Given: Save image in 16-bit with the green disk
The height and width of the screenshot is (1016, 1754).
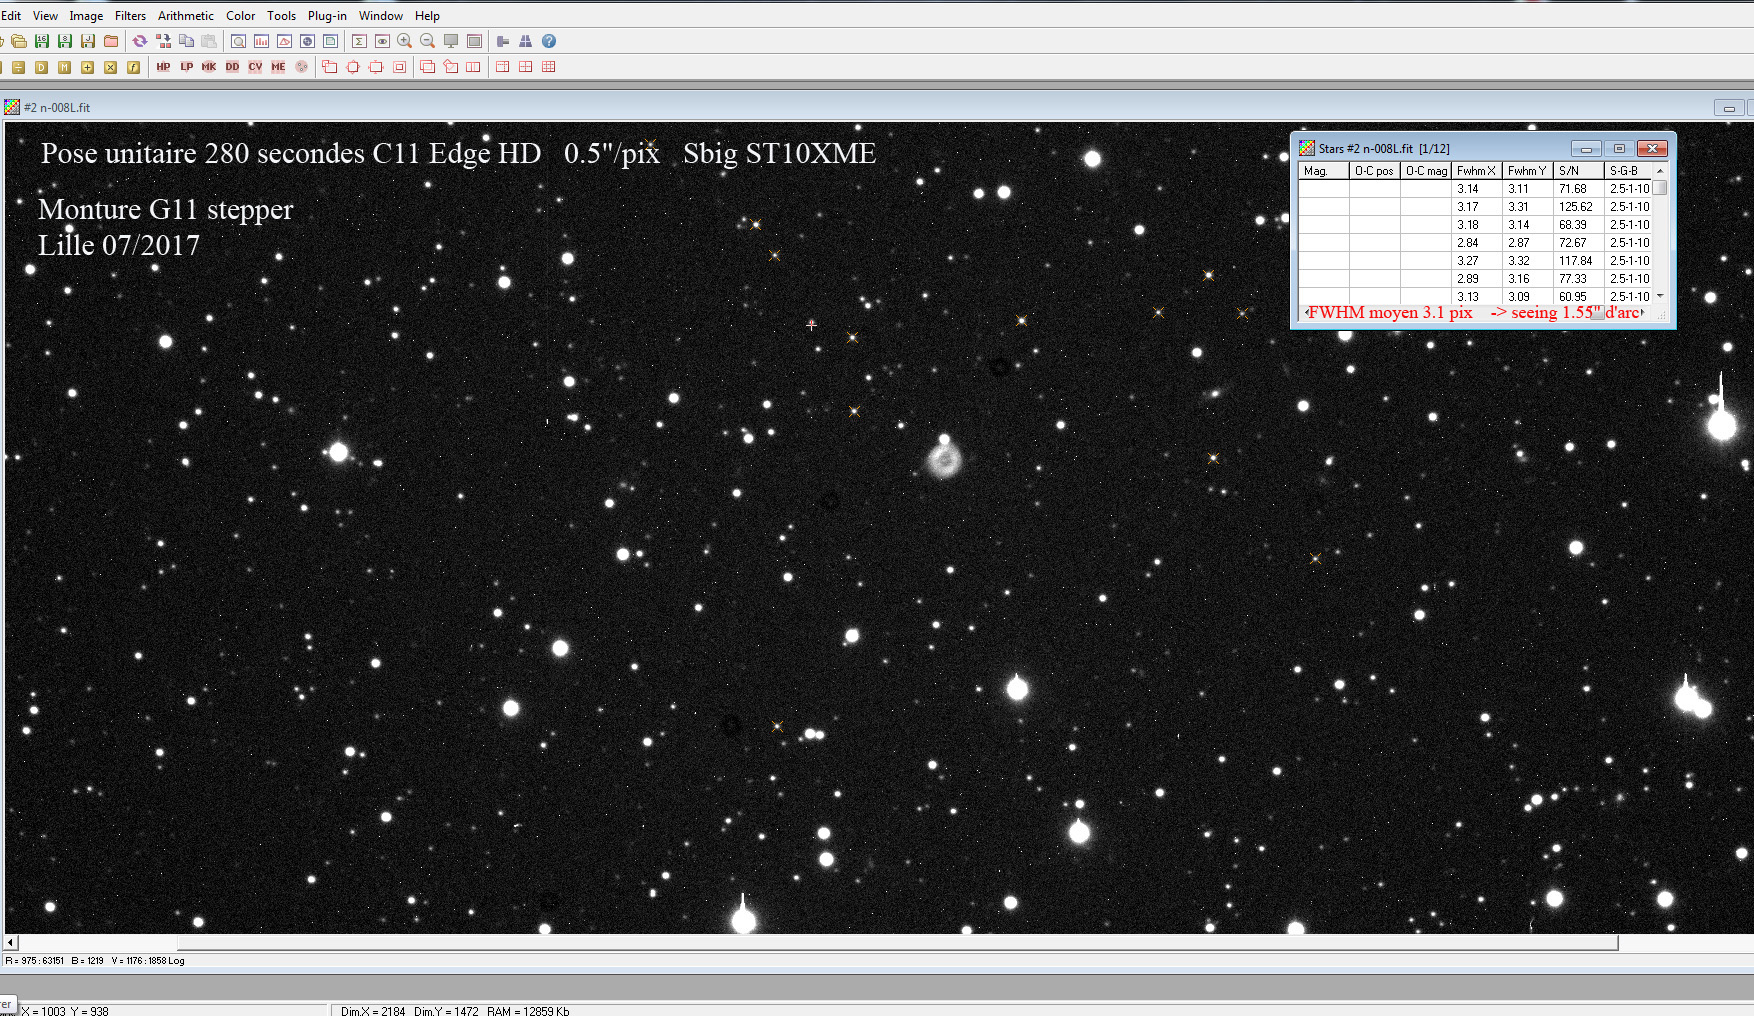Looking at the screenshot, I should [x=42, y=41].
